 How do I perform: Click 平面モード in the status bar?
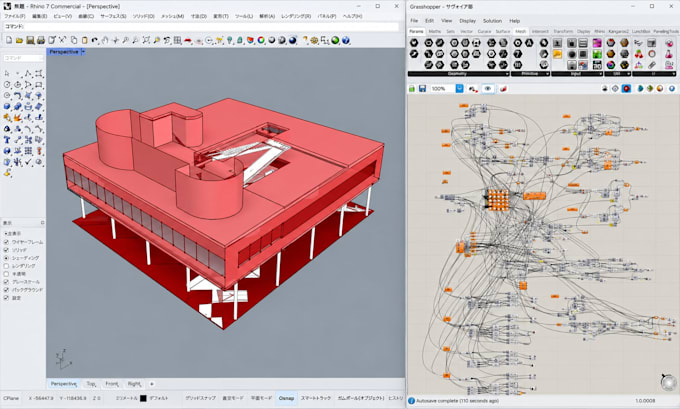click(262, 398)
